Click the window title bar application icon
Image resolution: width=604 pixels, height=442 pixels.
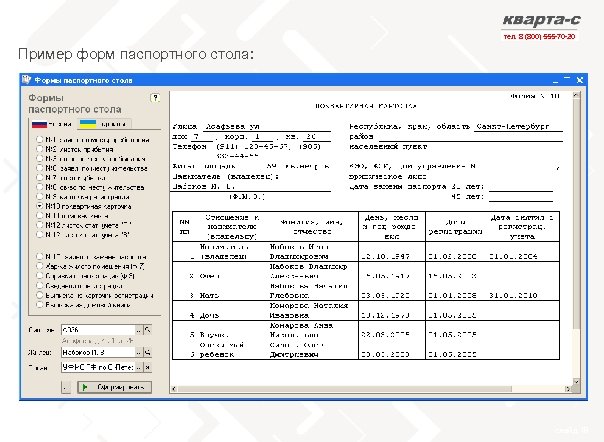pyautogui.click(x=26, y=80)
